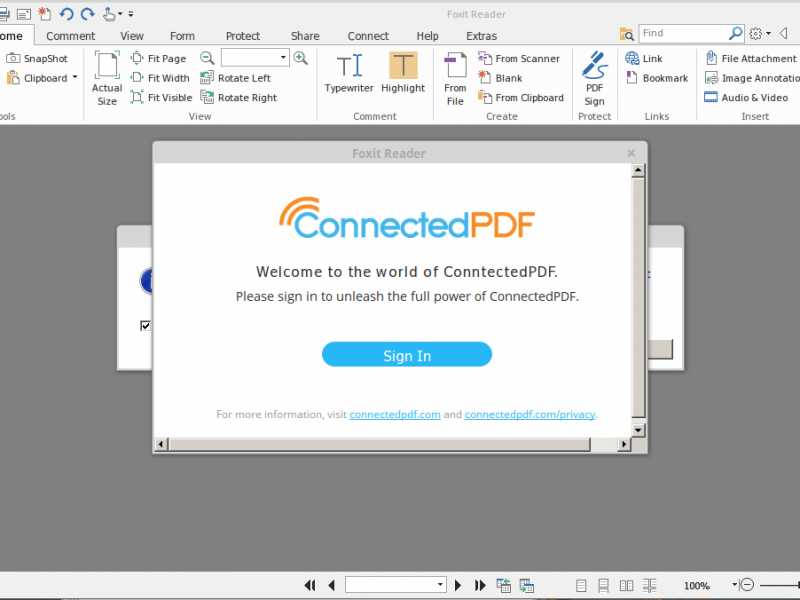Viewport: 800px width, 600px height.
Task: Create PDF From File
Action: pos(455,79)
